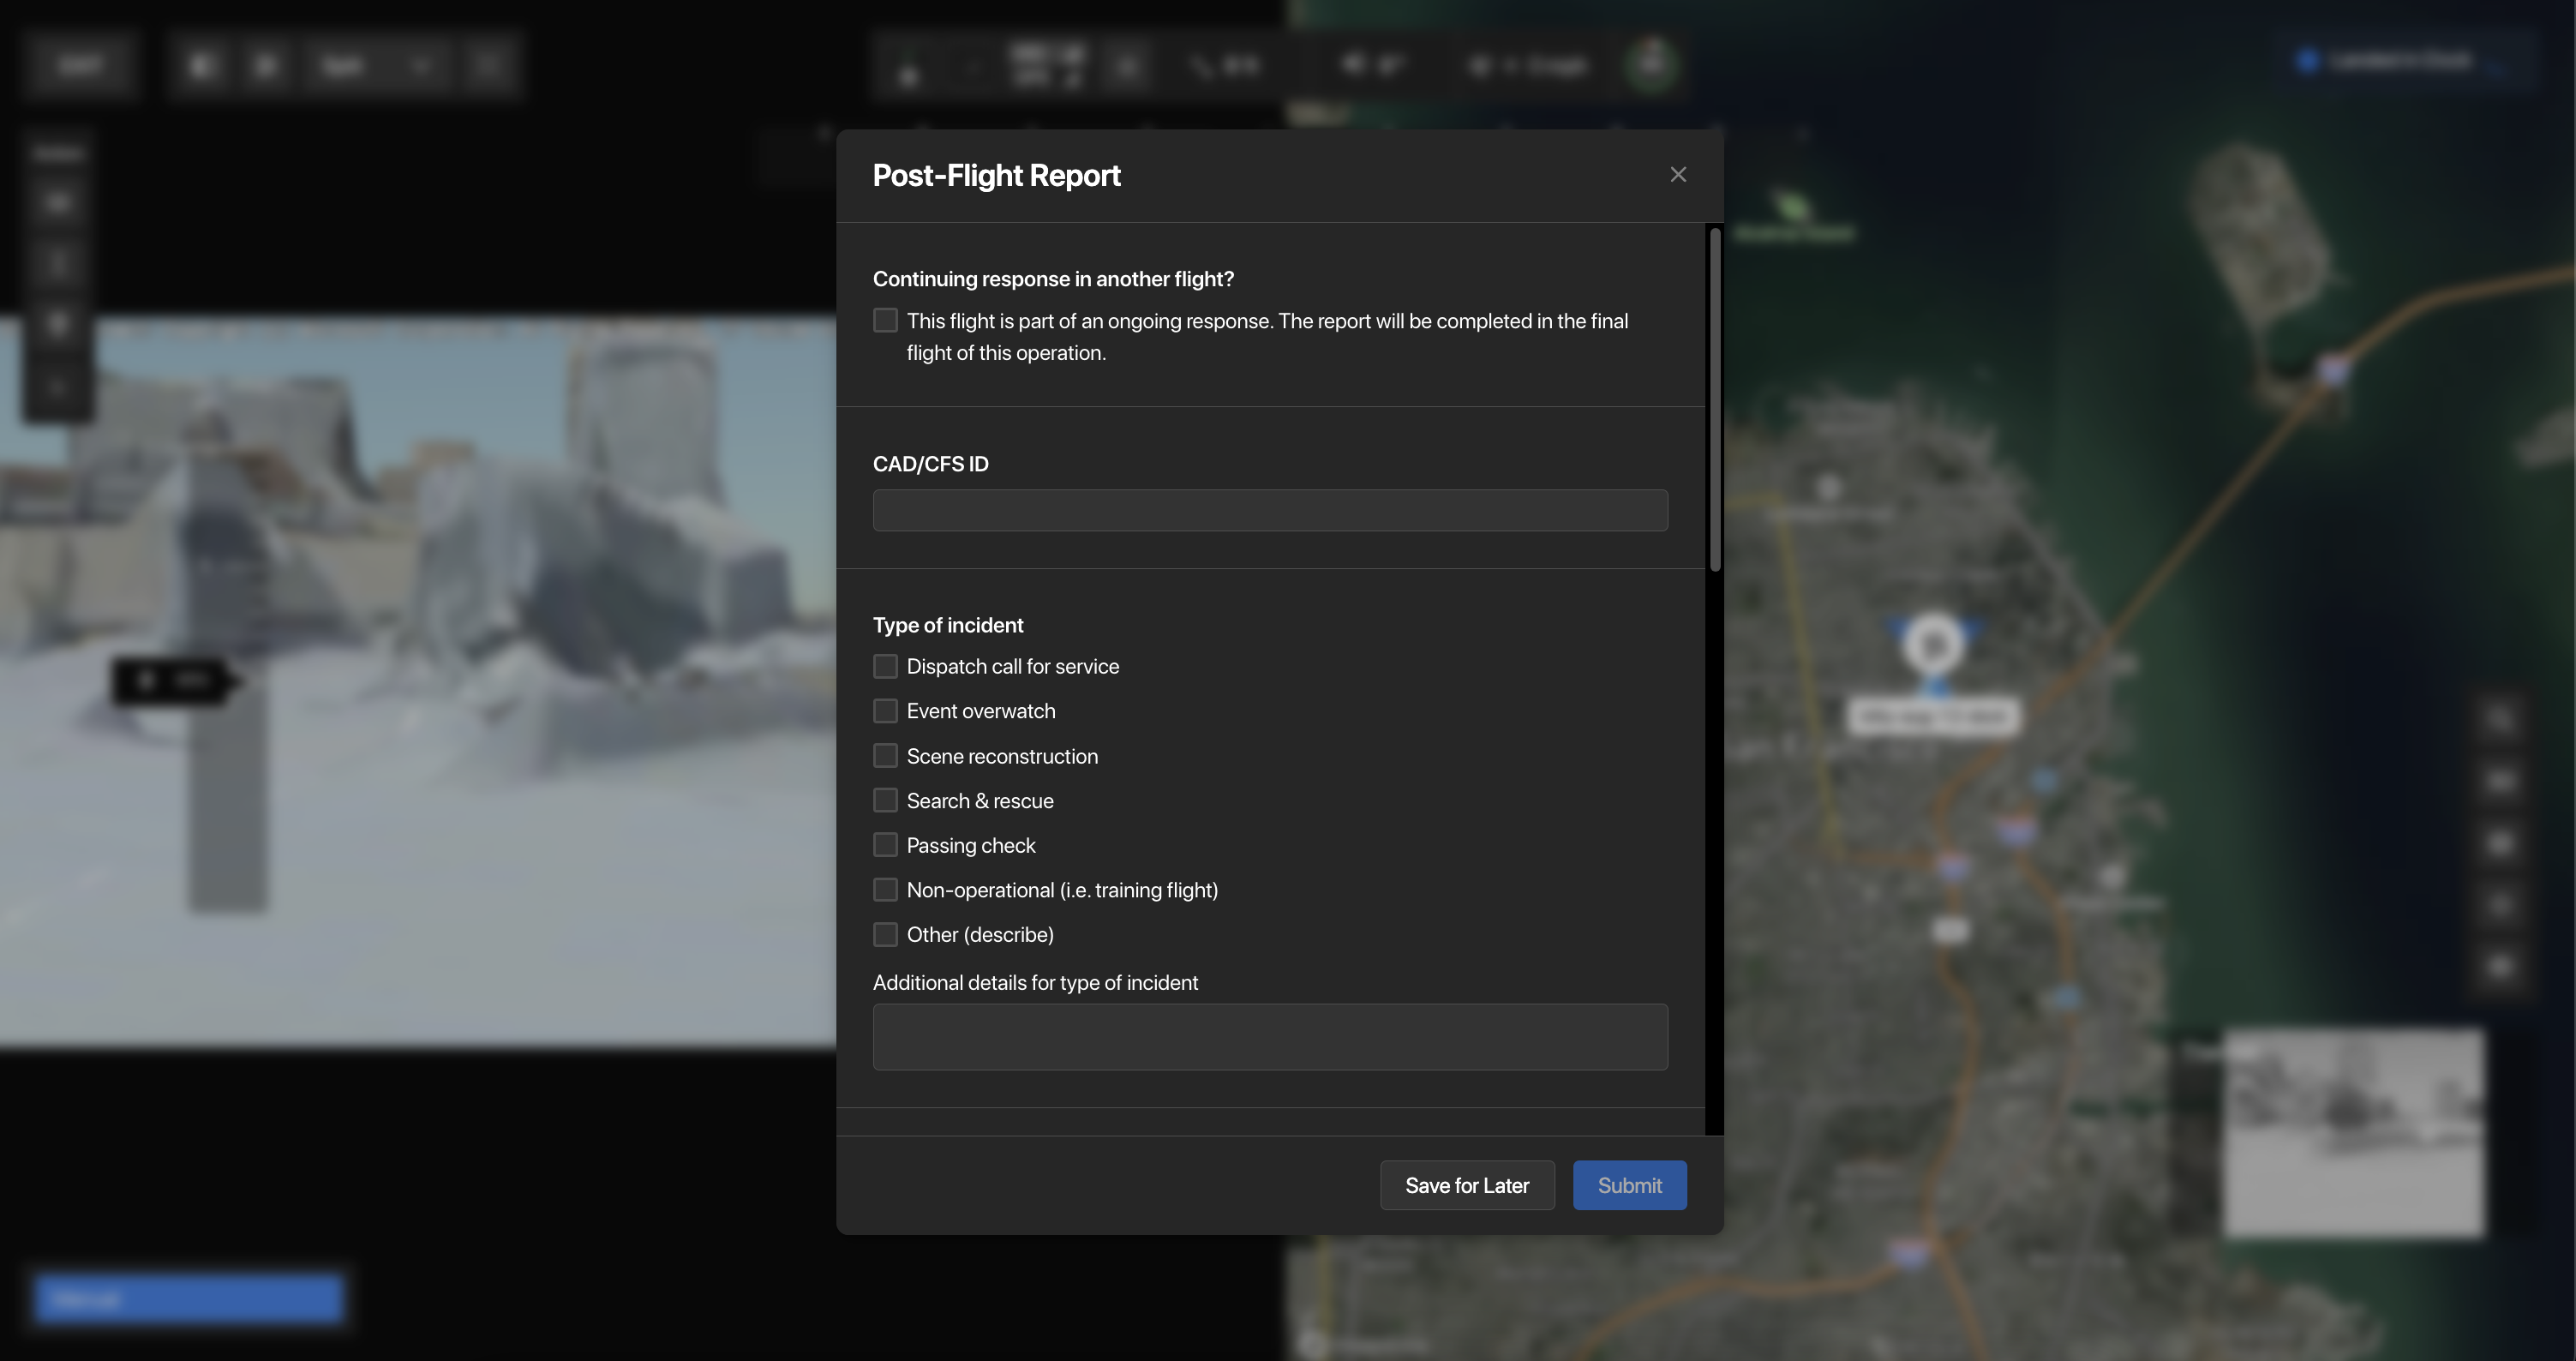Image resolution: width=2576 pixels, height=1361 pixels.
Task: Click the Search & rescue label
Action: [980, 800]
